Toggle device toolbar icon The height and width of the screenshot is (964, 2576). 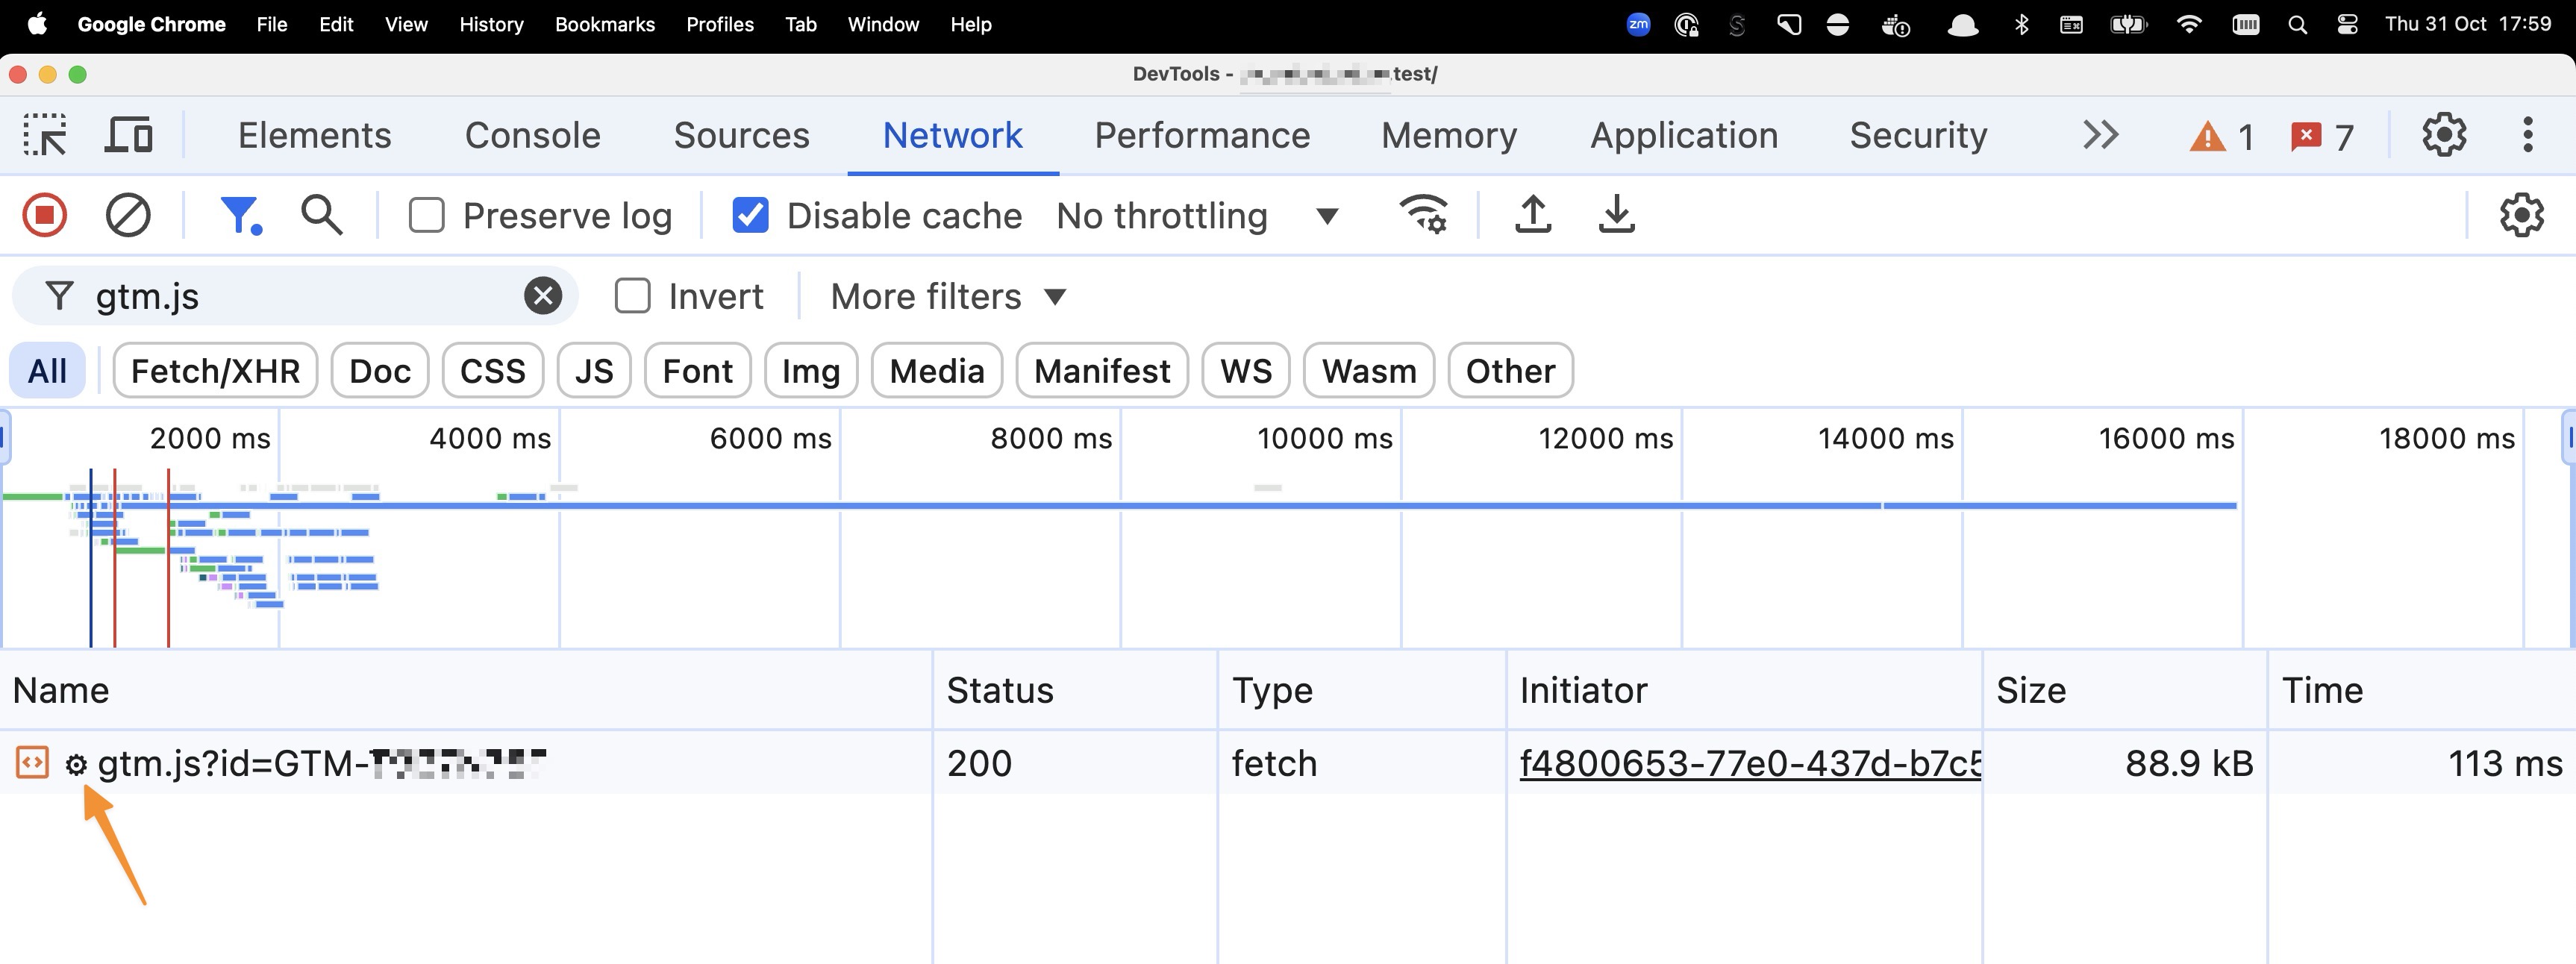click(x=129, y=135)
